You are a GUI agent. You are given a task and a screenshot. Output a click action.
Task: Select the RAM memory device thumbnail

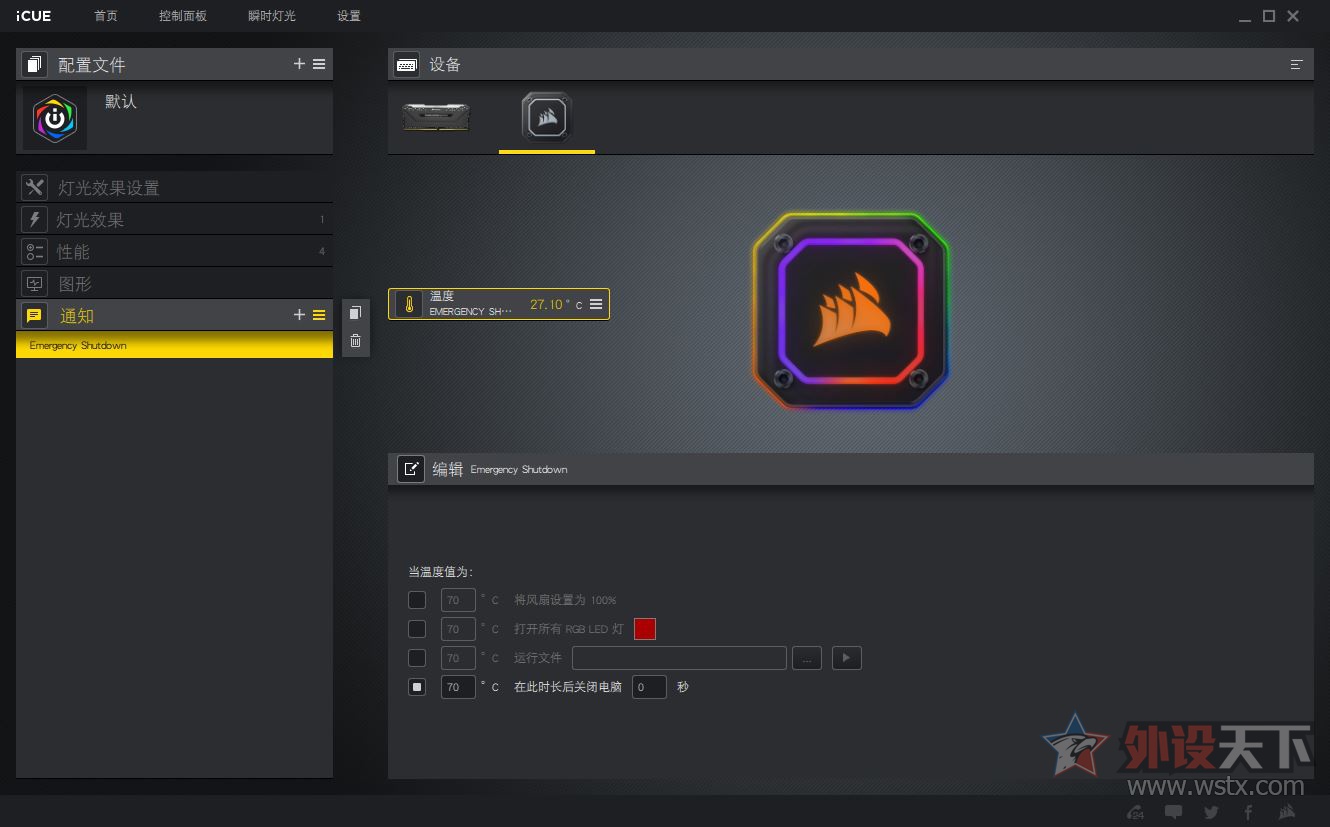[436, 117]
